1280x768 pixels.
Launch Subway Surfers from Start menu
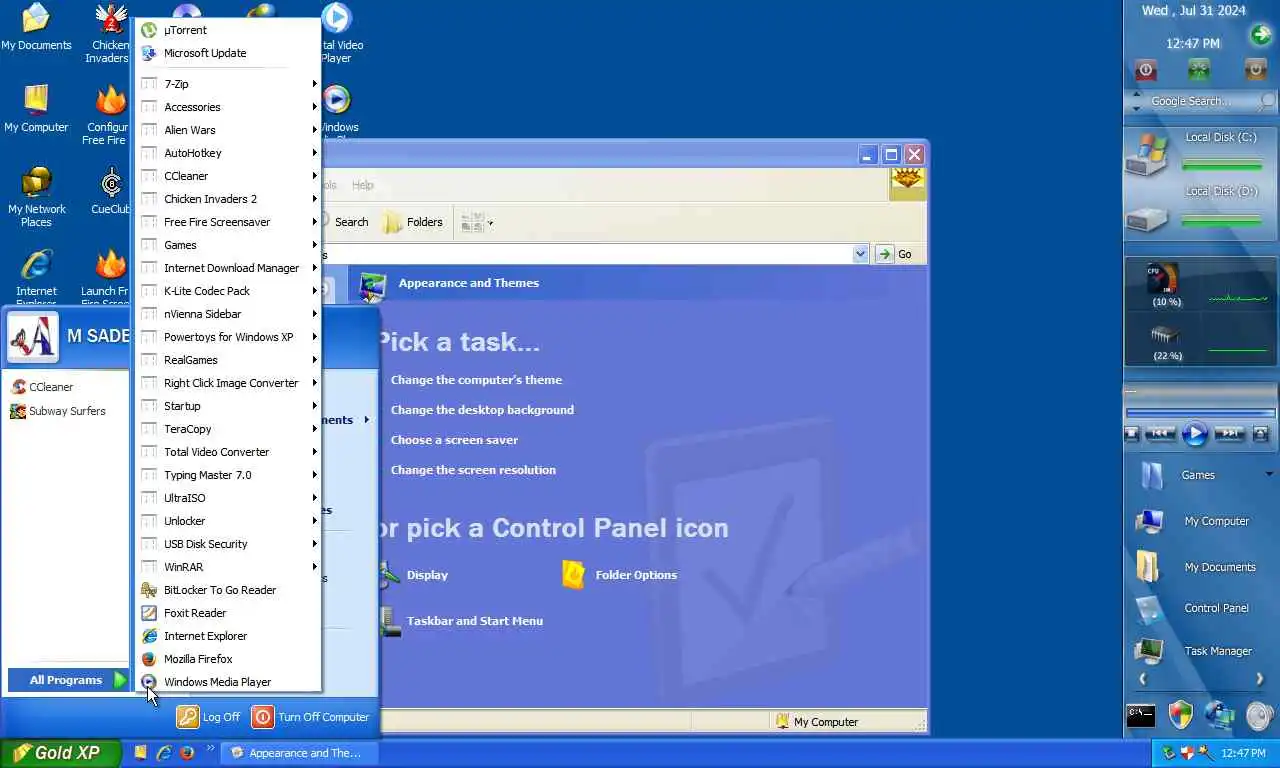click(66, 411)
